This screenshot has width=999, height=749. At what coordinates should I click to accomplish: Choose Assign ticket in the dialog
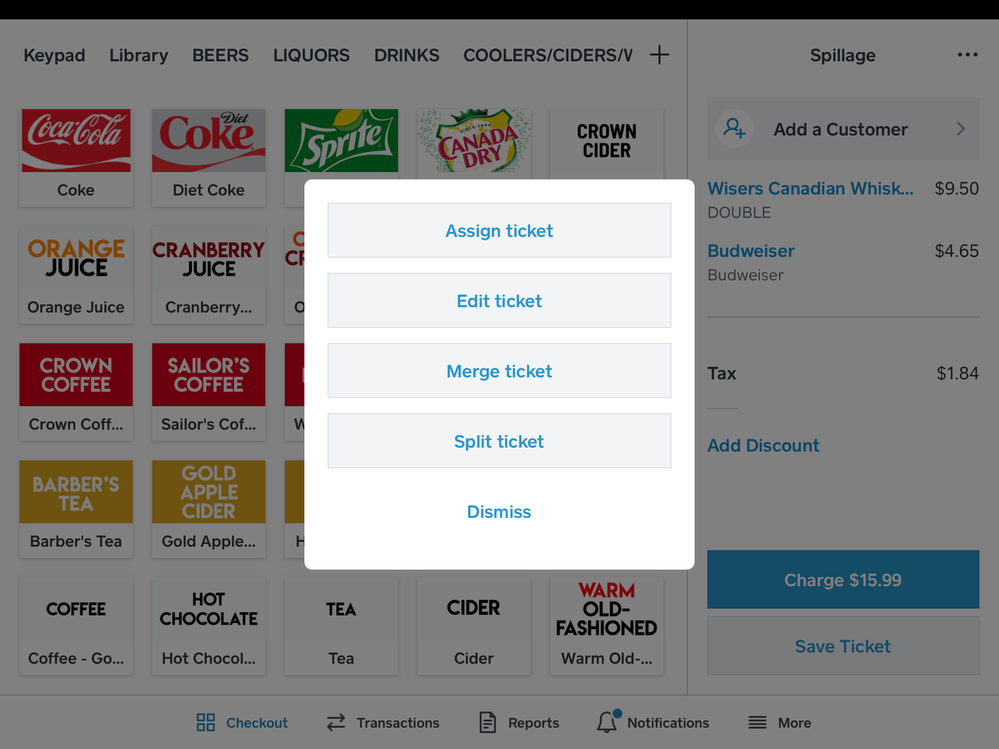click(x=499, y=230)
